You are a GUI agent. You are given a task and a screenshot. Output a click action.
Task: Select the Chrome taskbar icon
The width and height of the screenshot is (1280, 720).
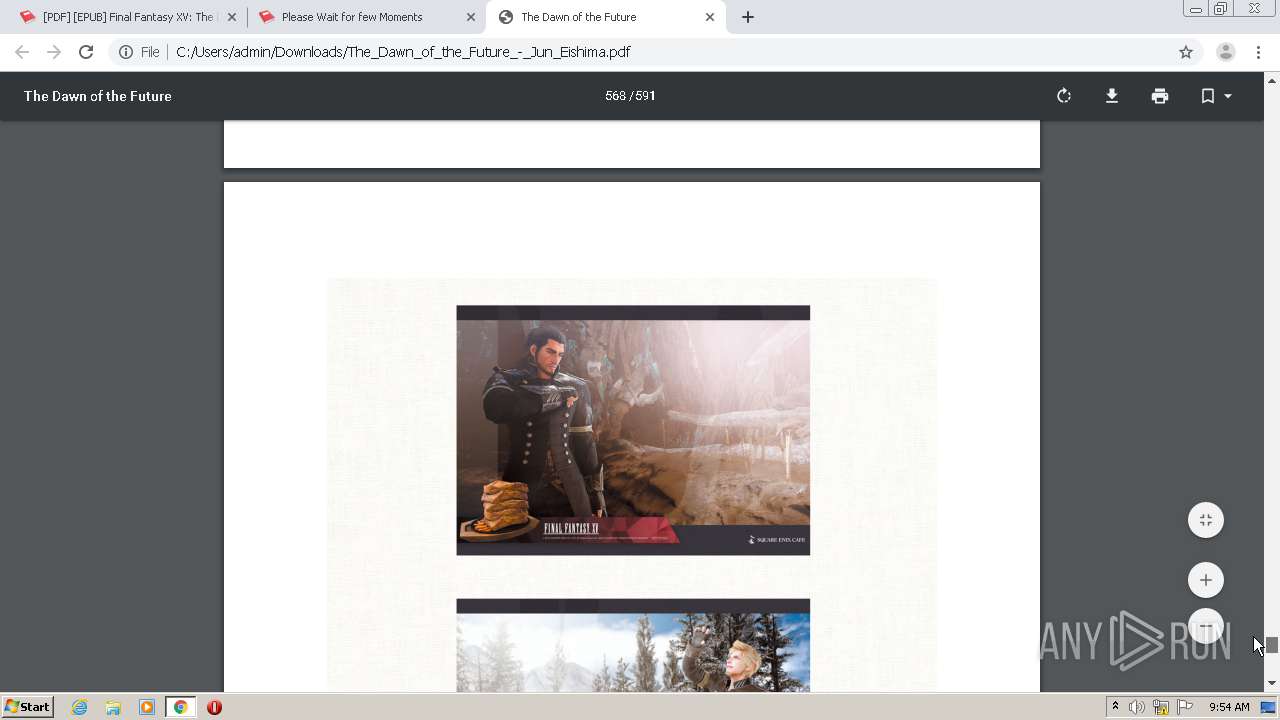[x=180, y=707]
